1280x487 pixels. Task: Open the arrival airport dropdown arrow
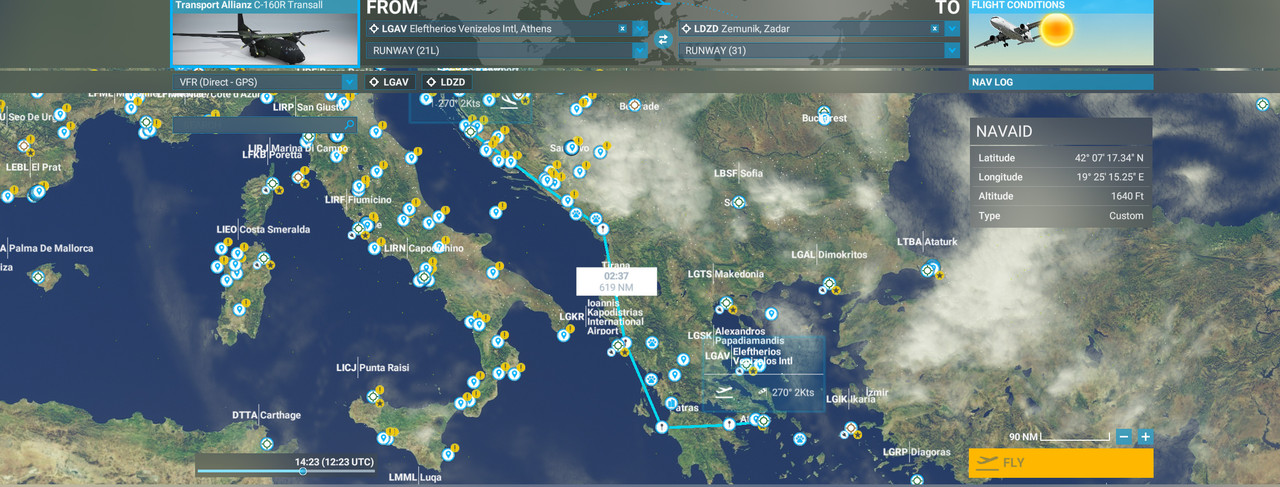tap(952, 29)
